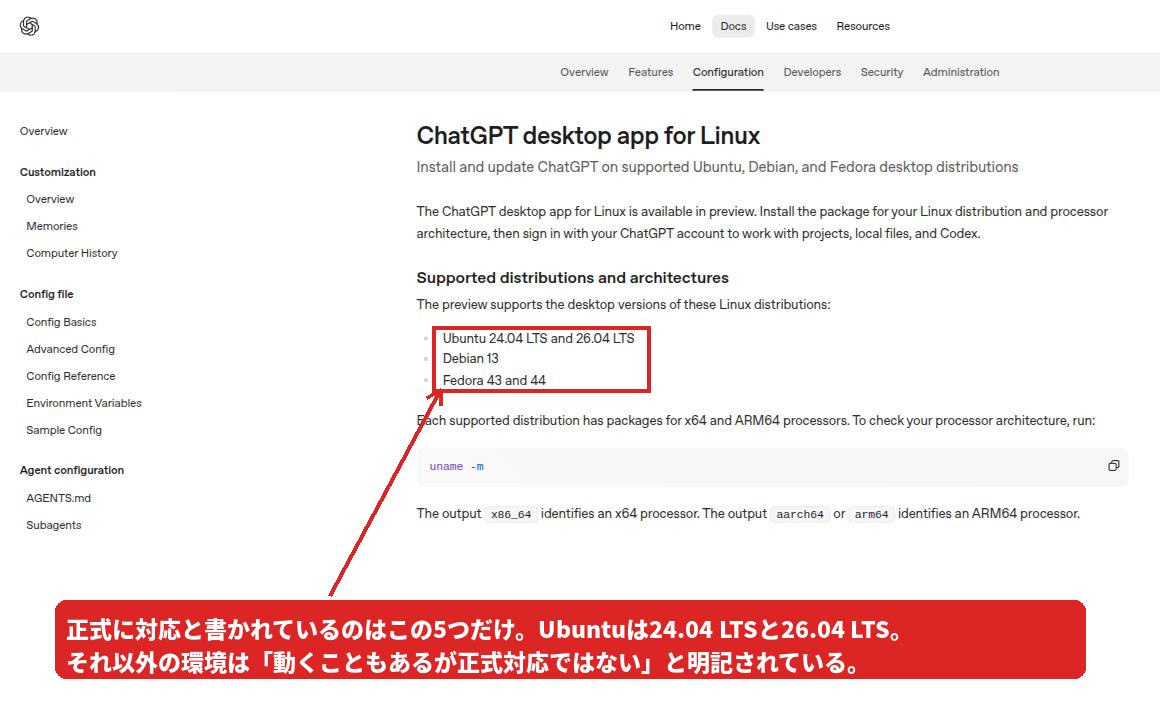The width and height of the screenshot is (1160, 715).
Task: Open Overview under Customization
Action: pos(50,199)
